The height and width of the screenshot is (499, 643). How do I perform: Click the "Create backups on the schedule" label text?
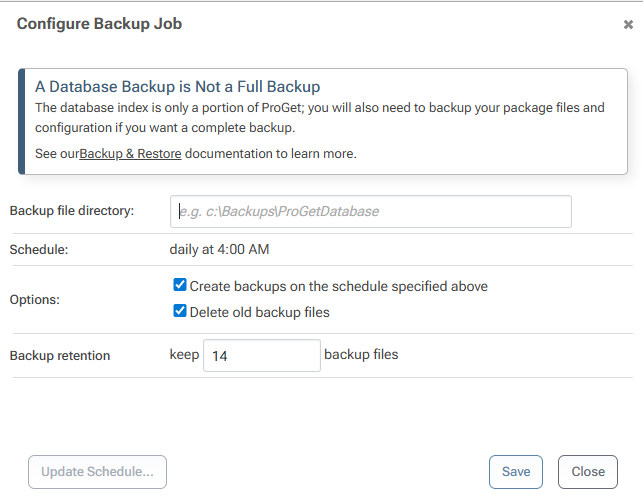click(338, 286)
